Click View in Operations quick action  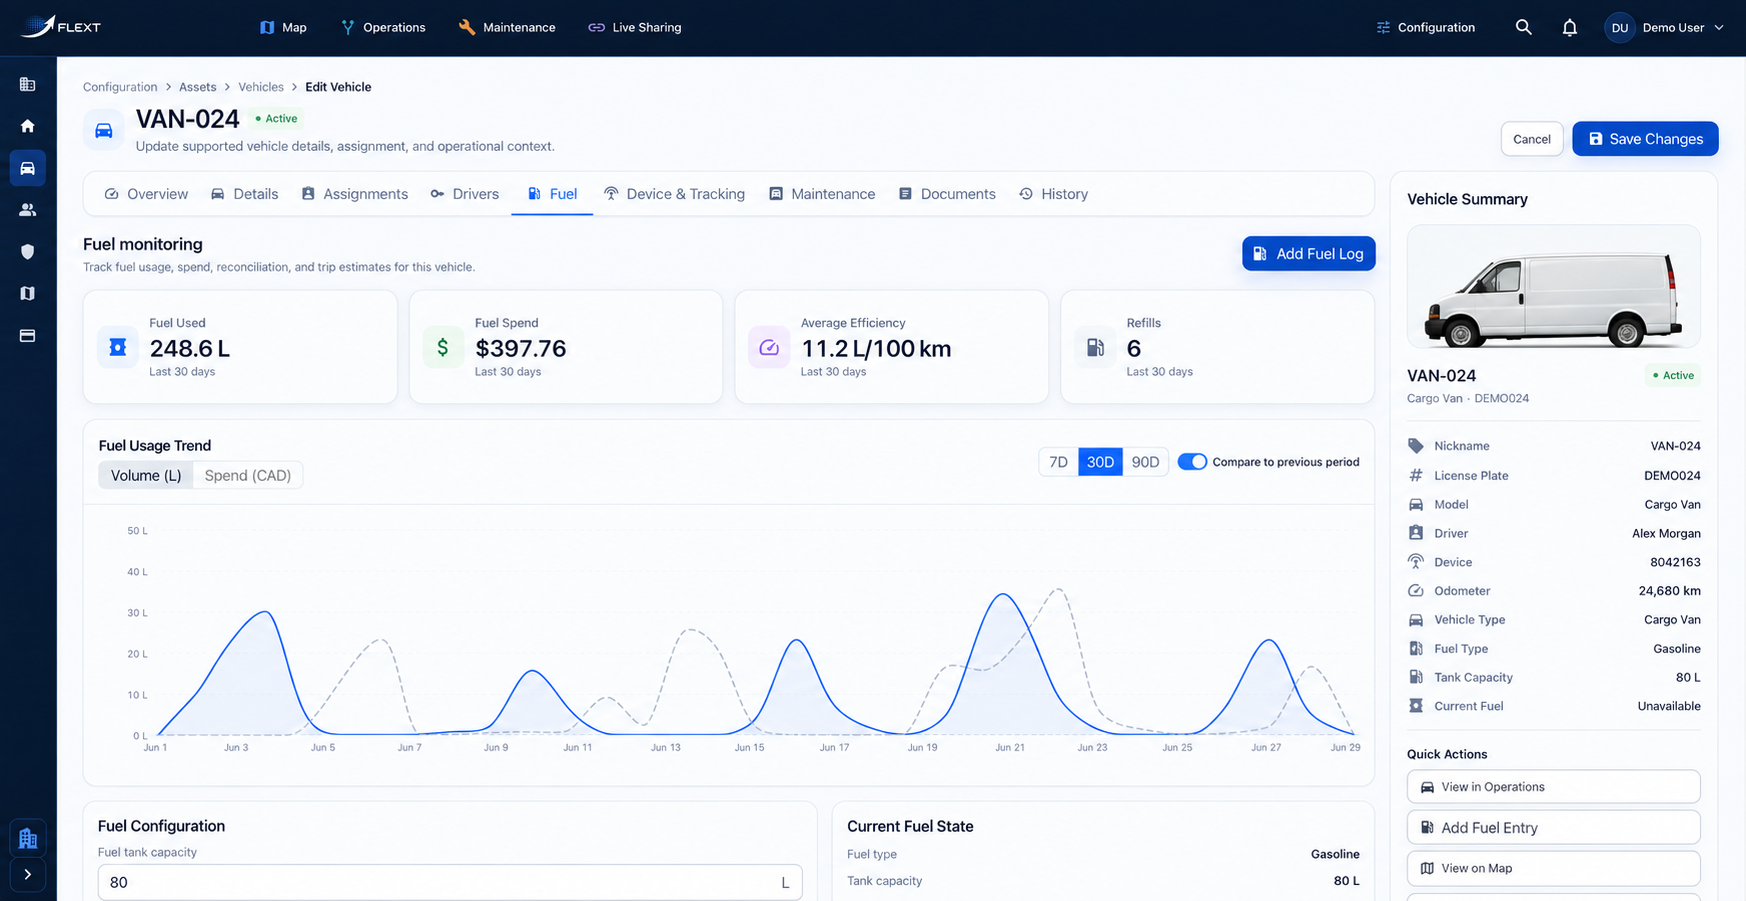coord(1553,787)
